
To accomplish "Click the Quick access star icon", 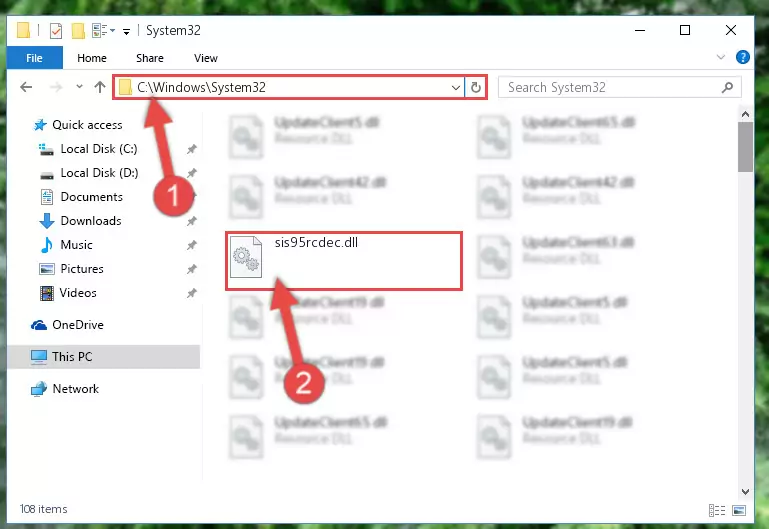I will (40, 125).
